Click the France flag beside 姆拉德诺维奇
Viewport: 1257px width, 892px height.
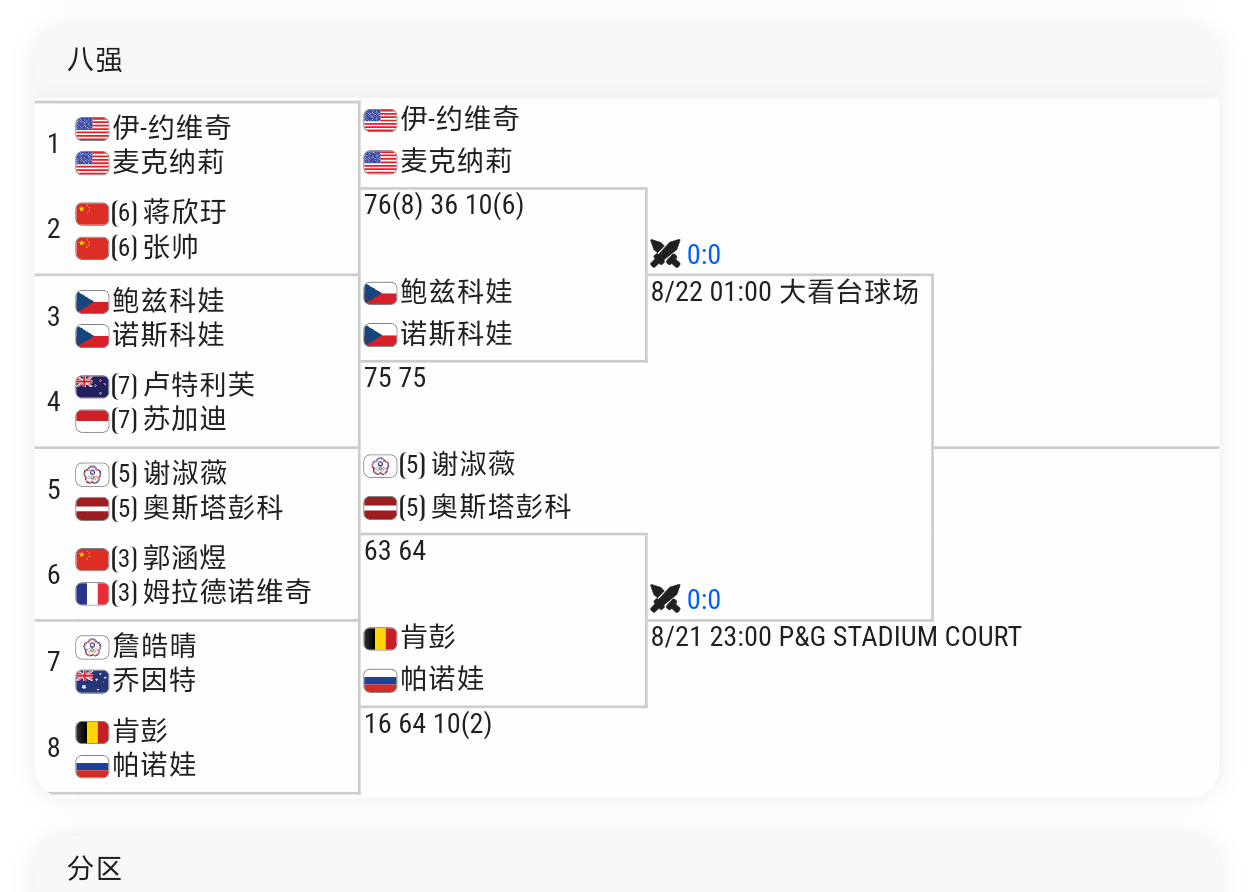pyautogui.click(x=92, y=593)
